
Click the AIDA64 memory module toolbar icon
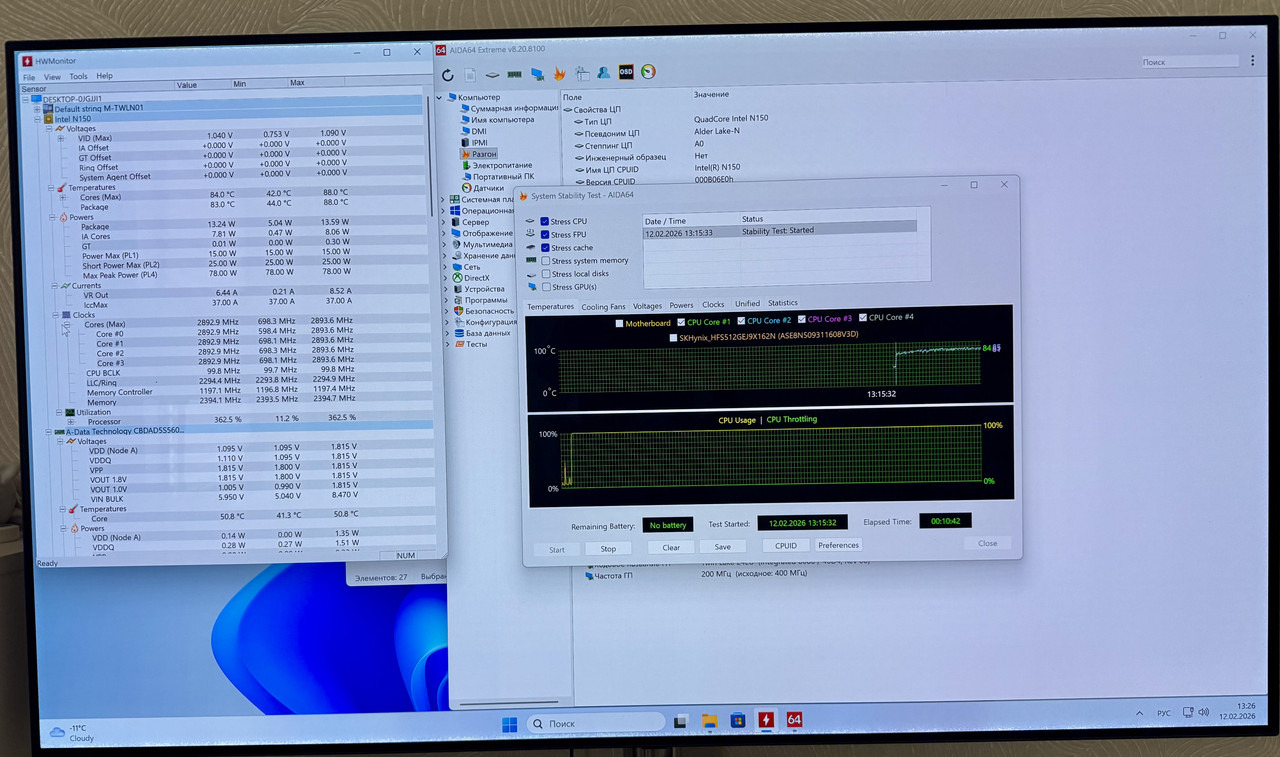pyautogui.click(x=515, y=74)
